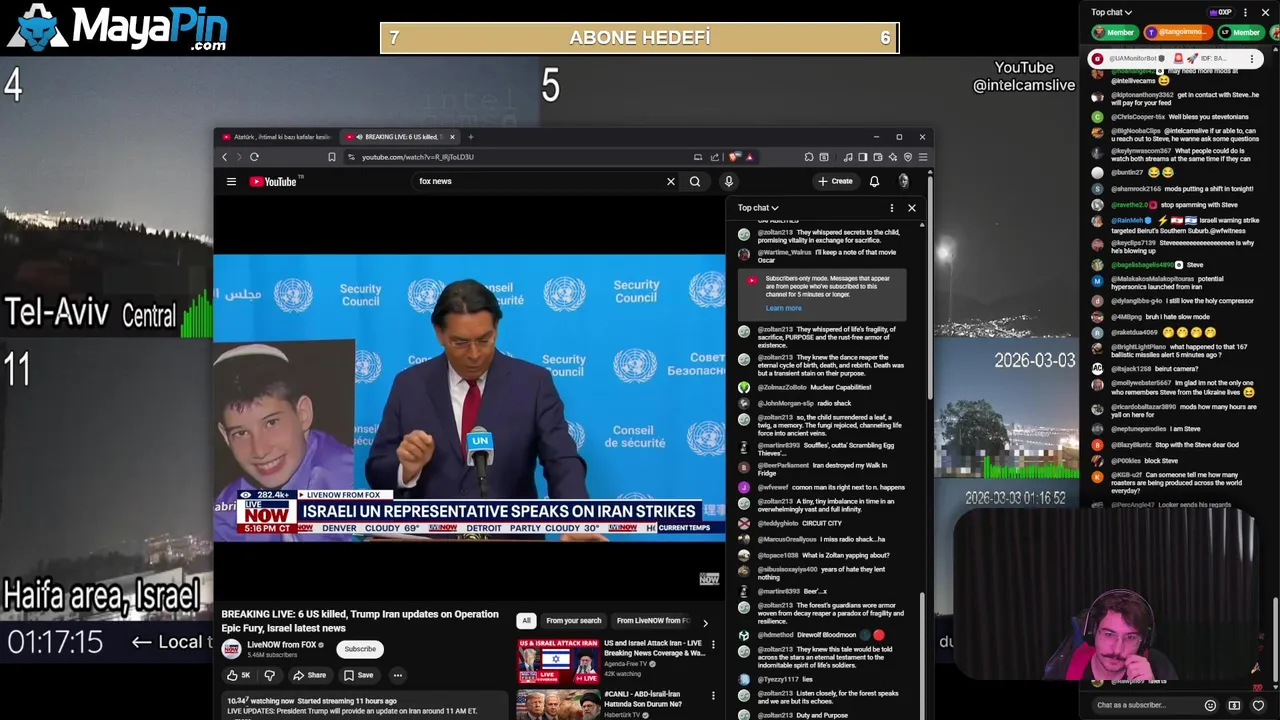Open 'US and Israel Attack Iran' thumbnail
Screen dimensions: 1280x720
pyautogui.click(x=558, y=661)
